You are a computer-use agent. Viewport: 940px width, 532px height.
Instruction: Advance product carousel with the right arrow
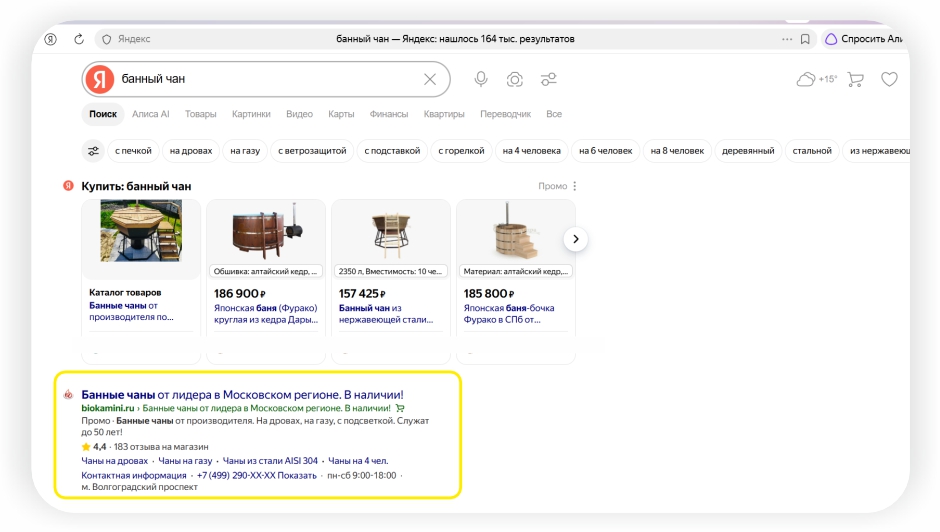pyautogui.click(x=576, y=239)
